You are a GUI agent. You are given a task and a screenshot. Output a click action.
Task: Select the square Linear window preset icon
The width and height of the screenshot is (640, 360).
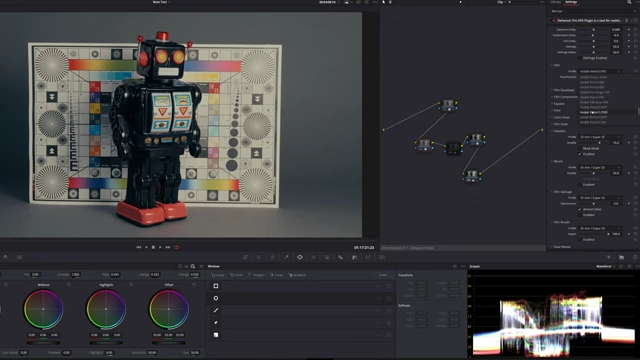click(216, 286)
